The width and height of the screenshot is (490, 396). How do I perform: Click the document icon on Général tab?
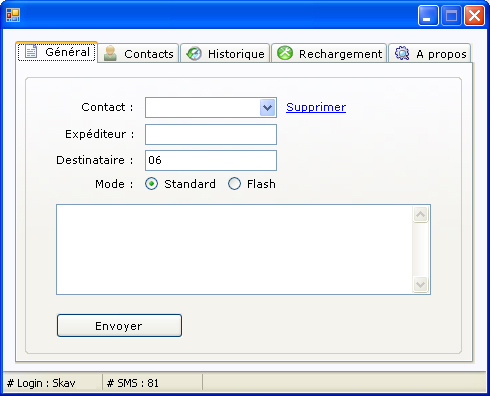(31, 52)
